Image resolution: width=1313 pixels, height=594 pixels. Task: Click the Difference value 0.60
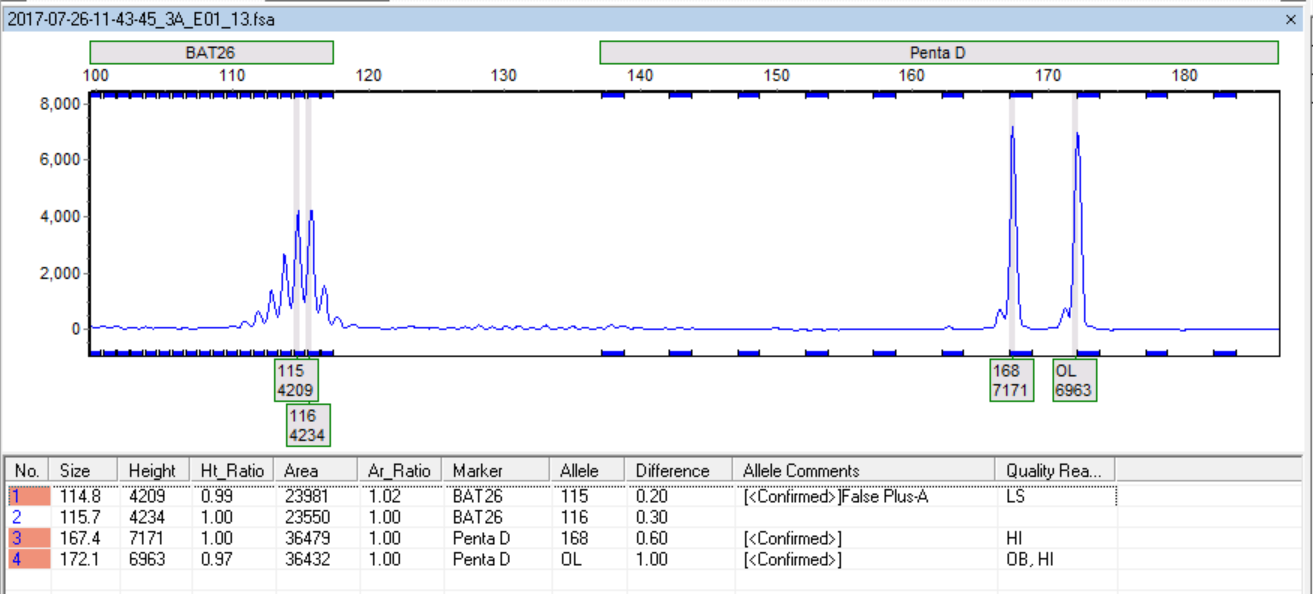[x=650, y=538]
